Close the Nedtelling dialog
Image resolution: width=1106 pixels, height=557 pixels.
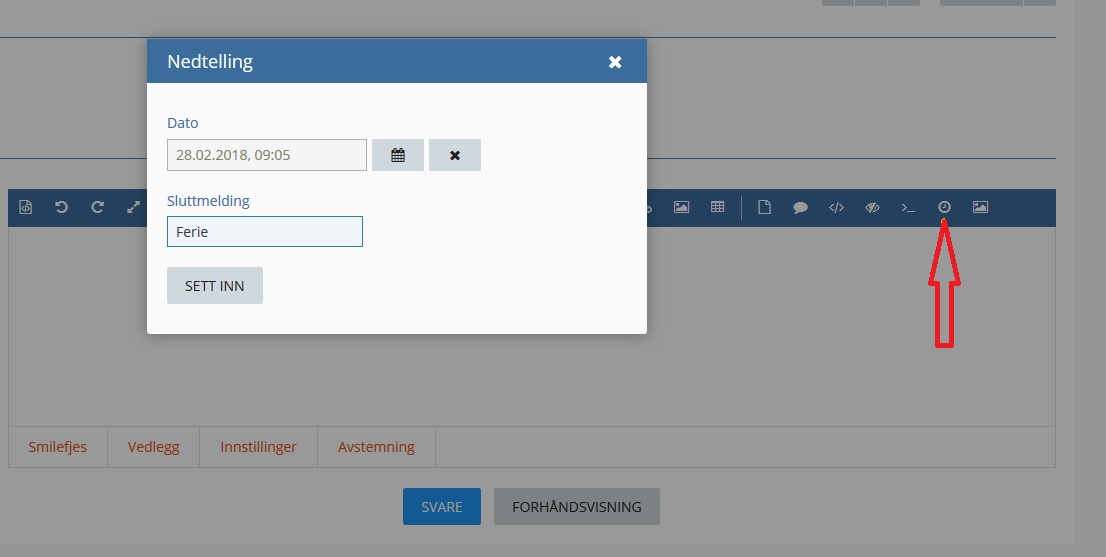[615, 62]
